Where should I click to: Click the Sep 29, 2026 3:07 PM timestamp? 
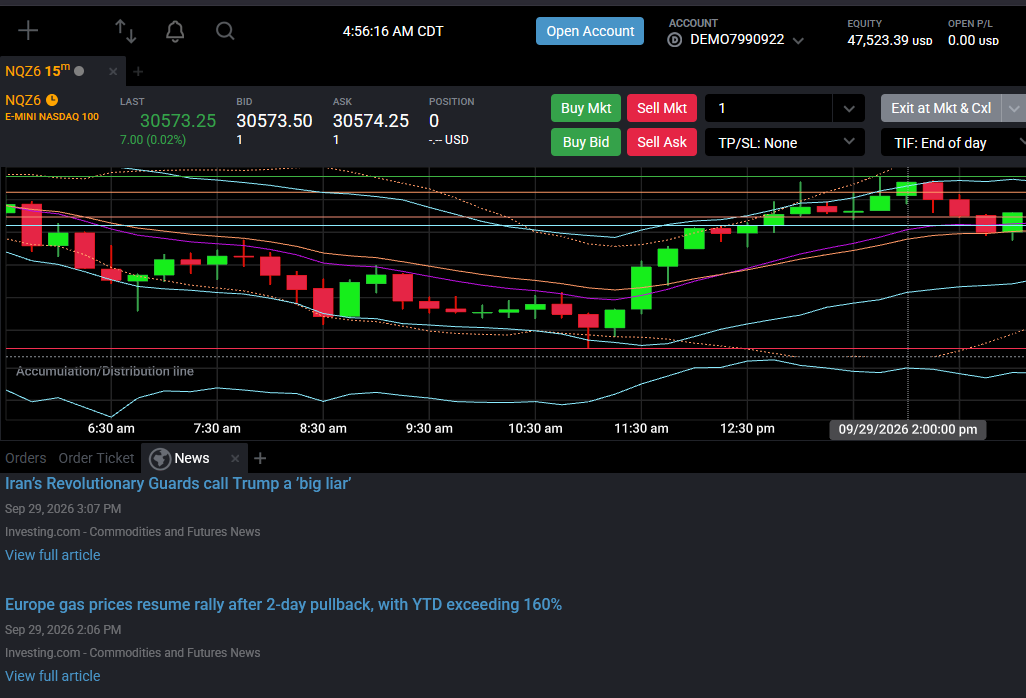pyautogui.click(x=63, y=509)
